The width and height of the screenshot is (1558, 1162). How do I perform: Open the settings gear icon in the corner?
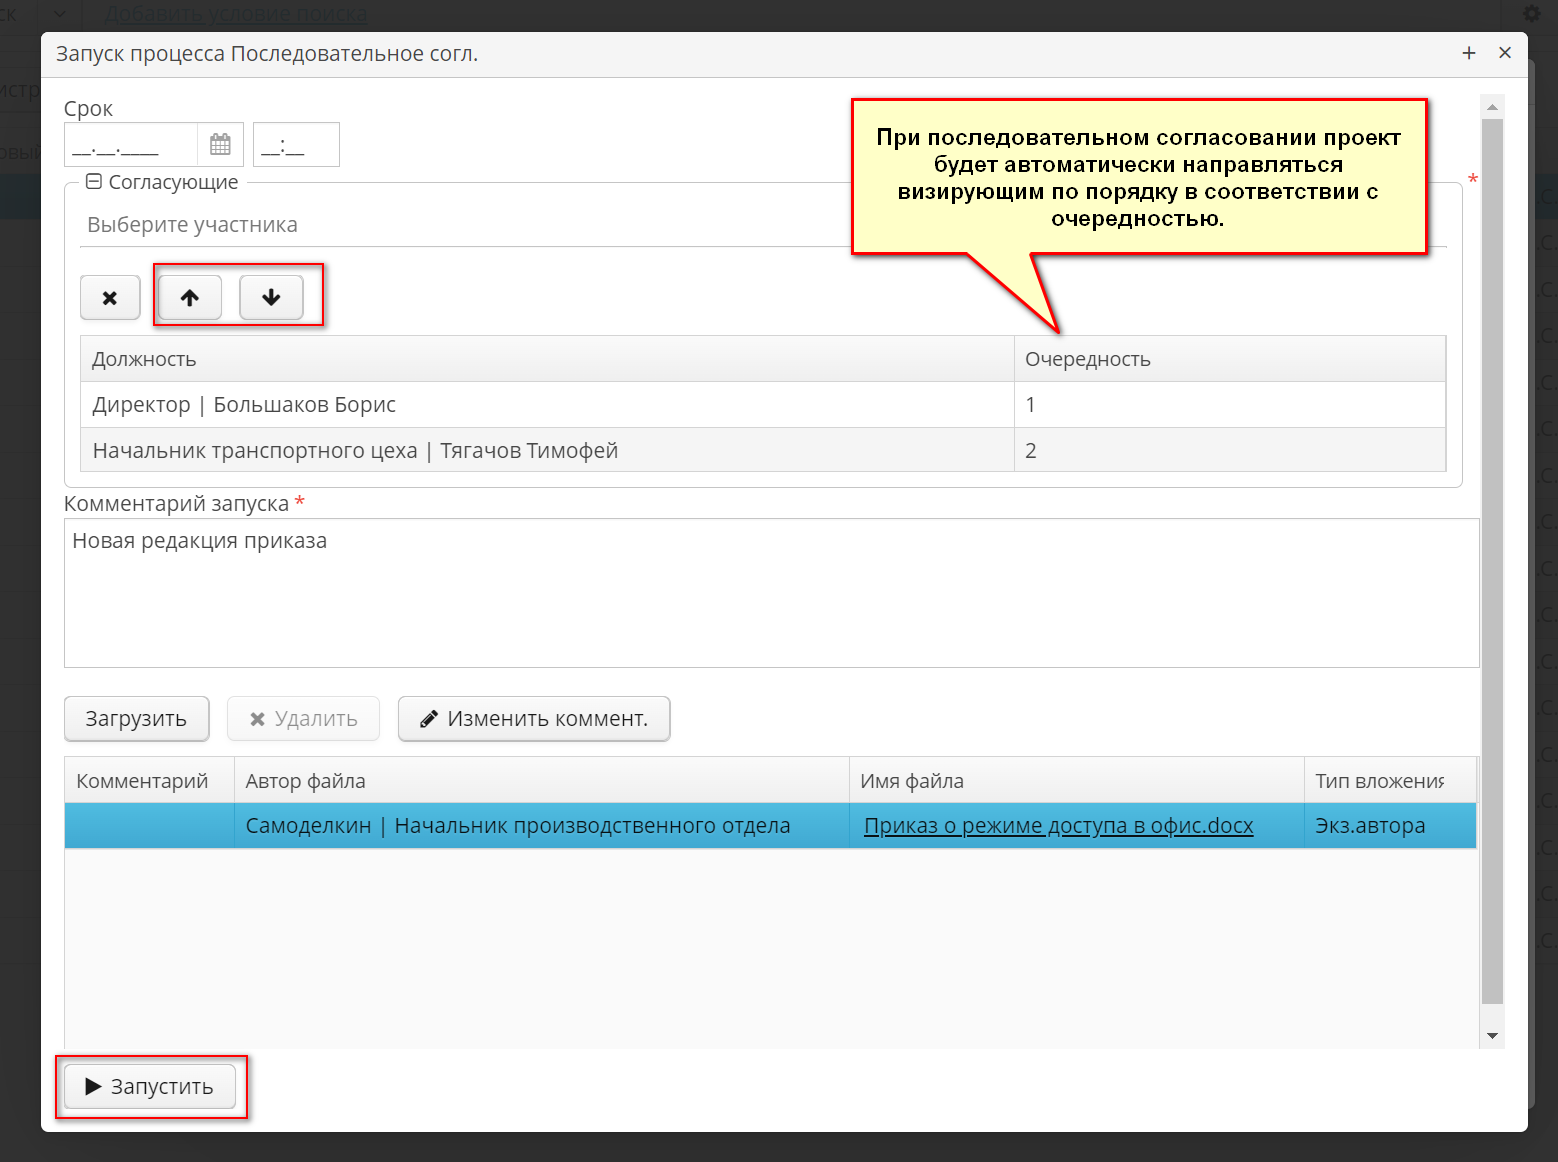[1531, 14]
